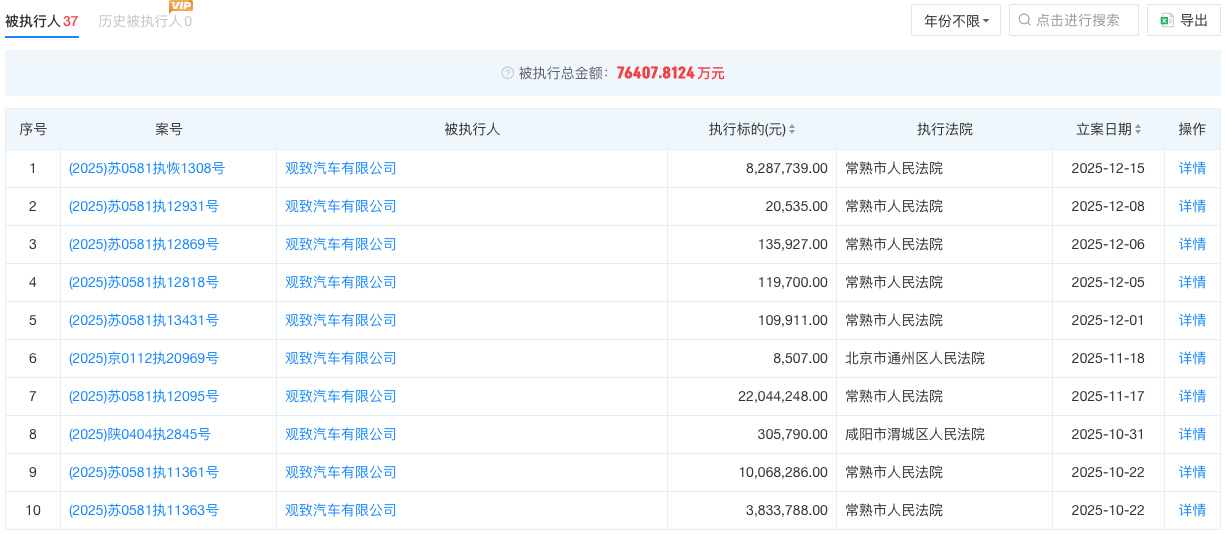Screen dimensions: 1226x535
Task: Click the 被执行人 column header
Action: pyautogui.click(x=472, y=129)
